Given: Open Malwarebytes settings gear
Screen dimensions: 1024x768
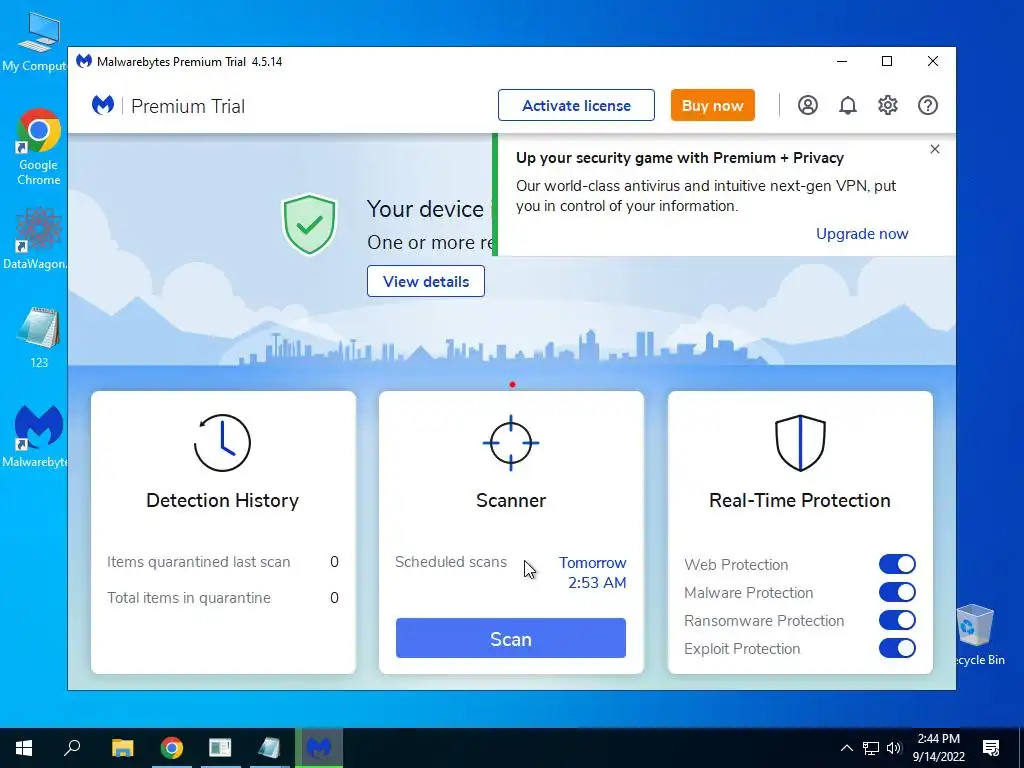Looking at the screenshot, I should pos(888,105).
